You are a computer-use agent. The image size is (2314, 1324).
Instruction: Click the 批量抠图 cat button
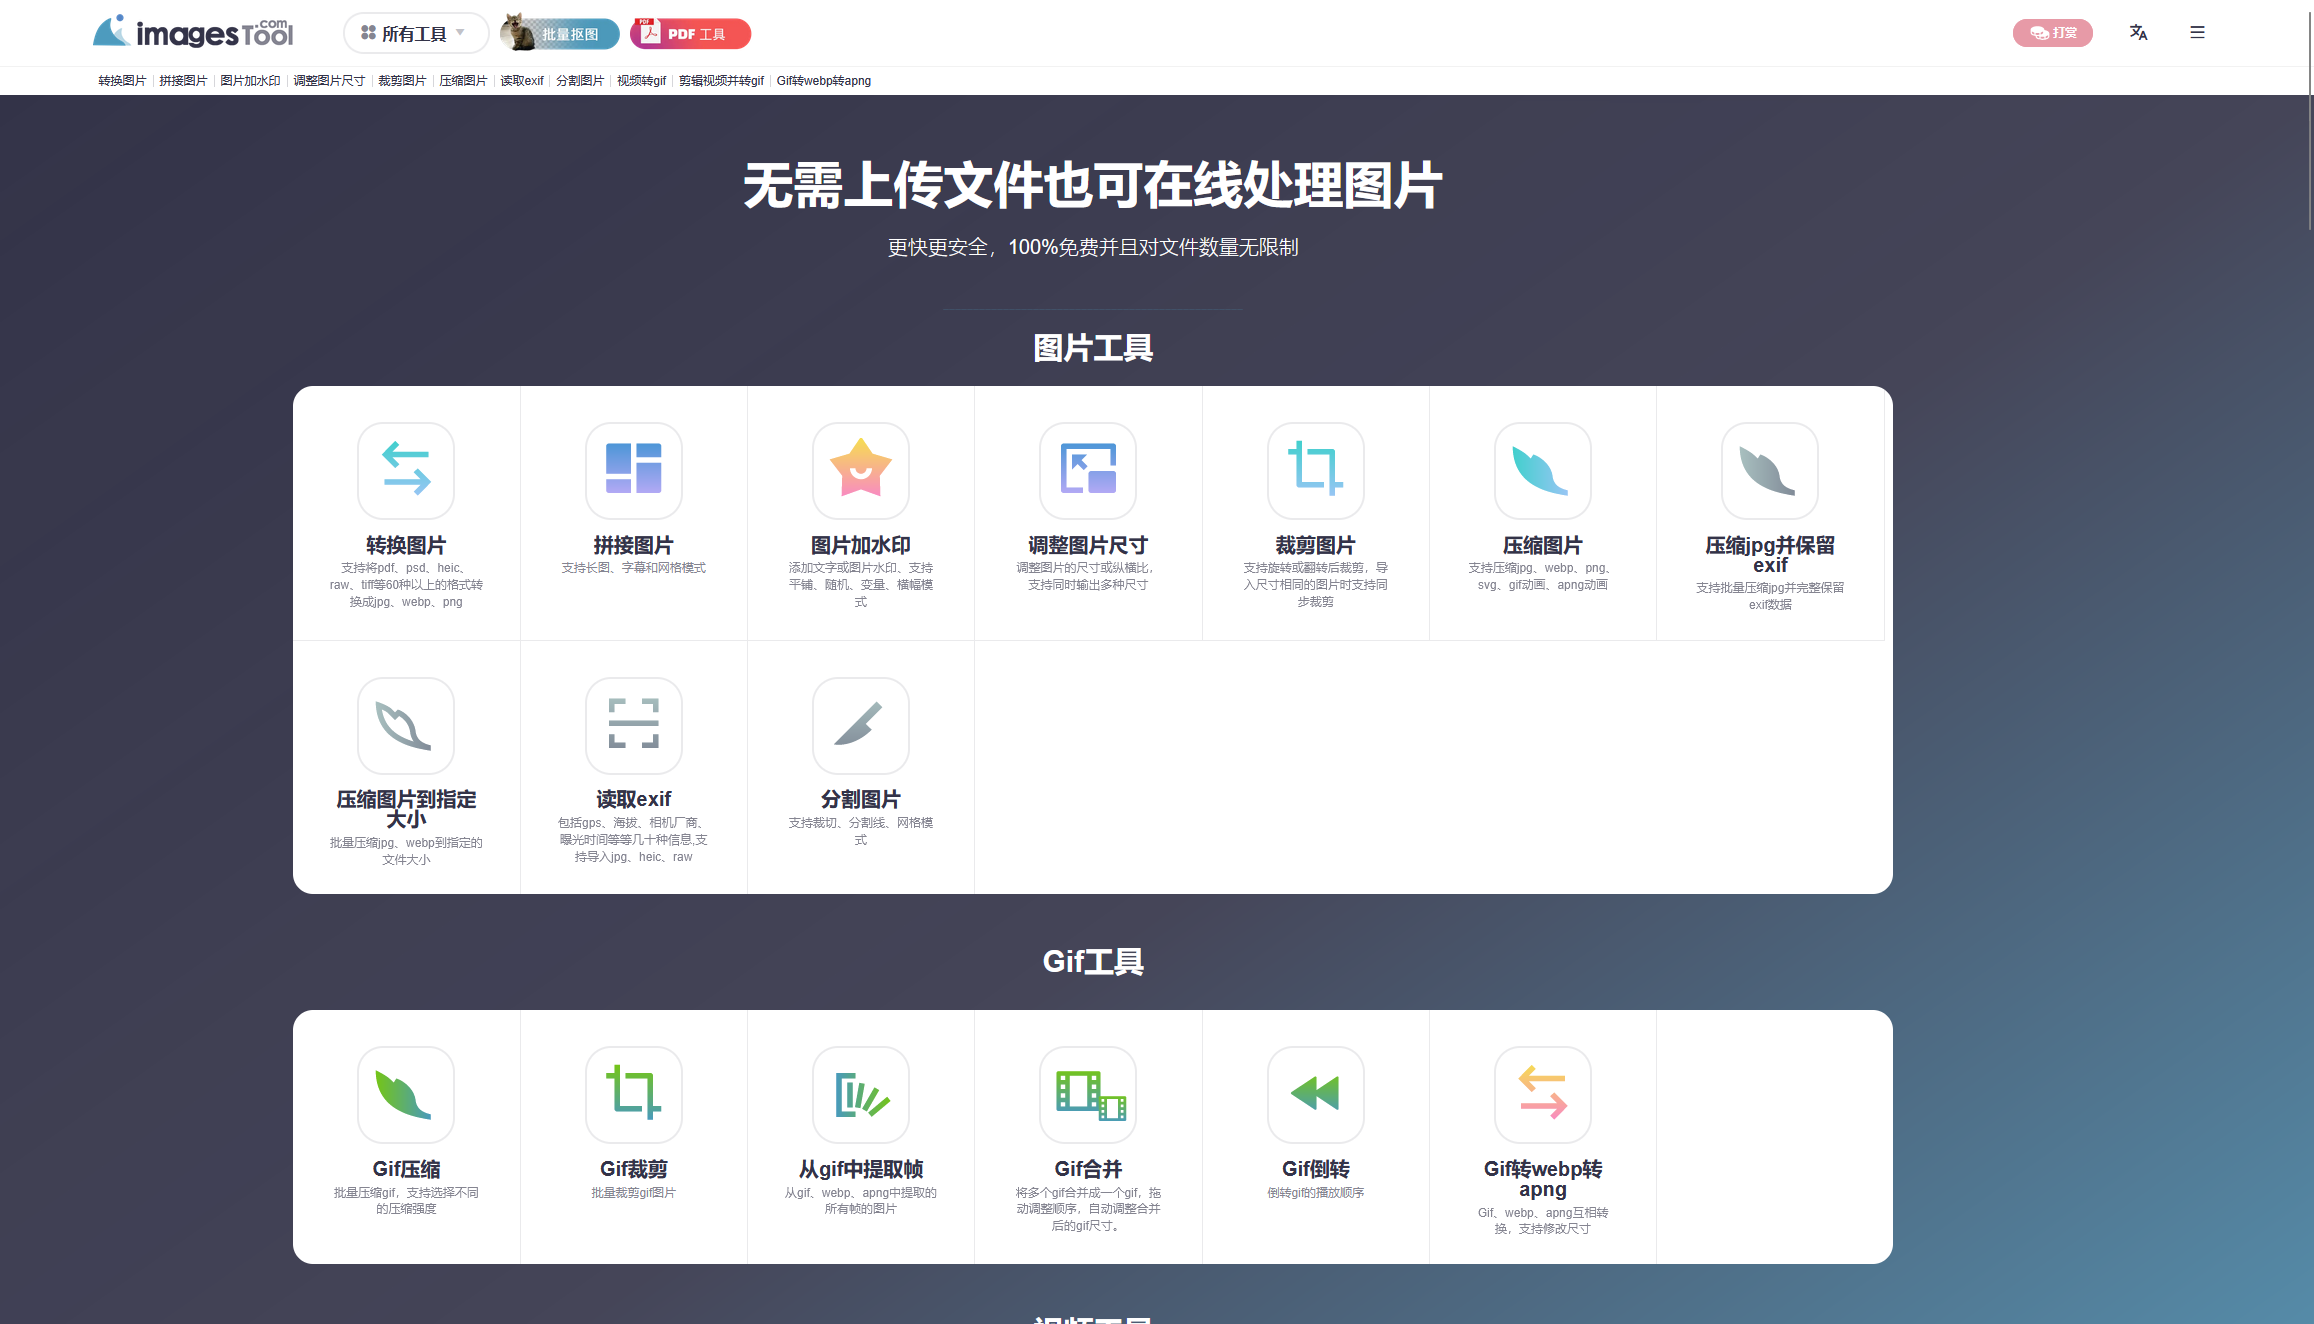[560, 34]
